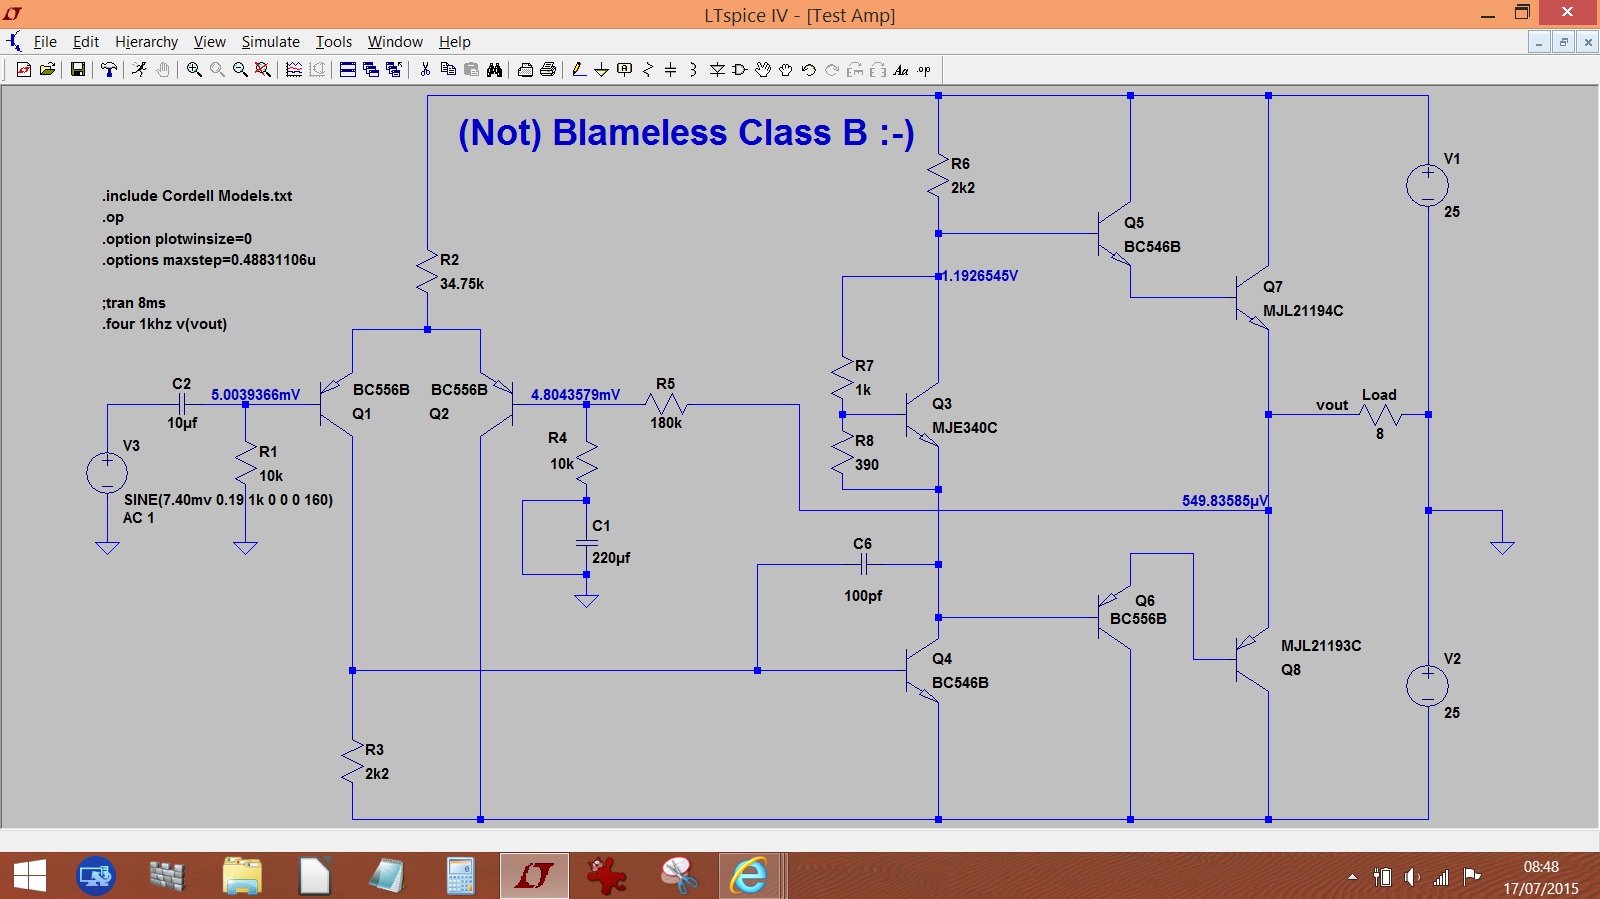Select the Inductor placement tool
1600x899 pixels.
[x=693, y=69]
